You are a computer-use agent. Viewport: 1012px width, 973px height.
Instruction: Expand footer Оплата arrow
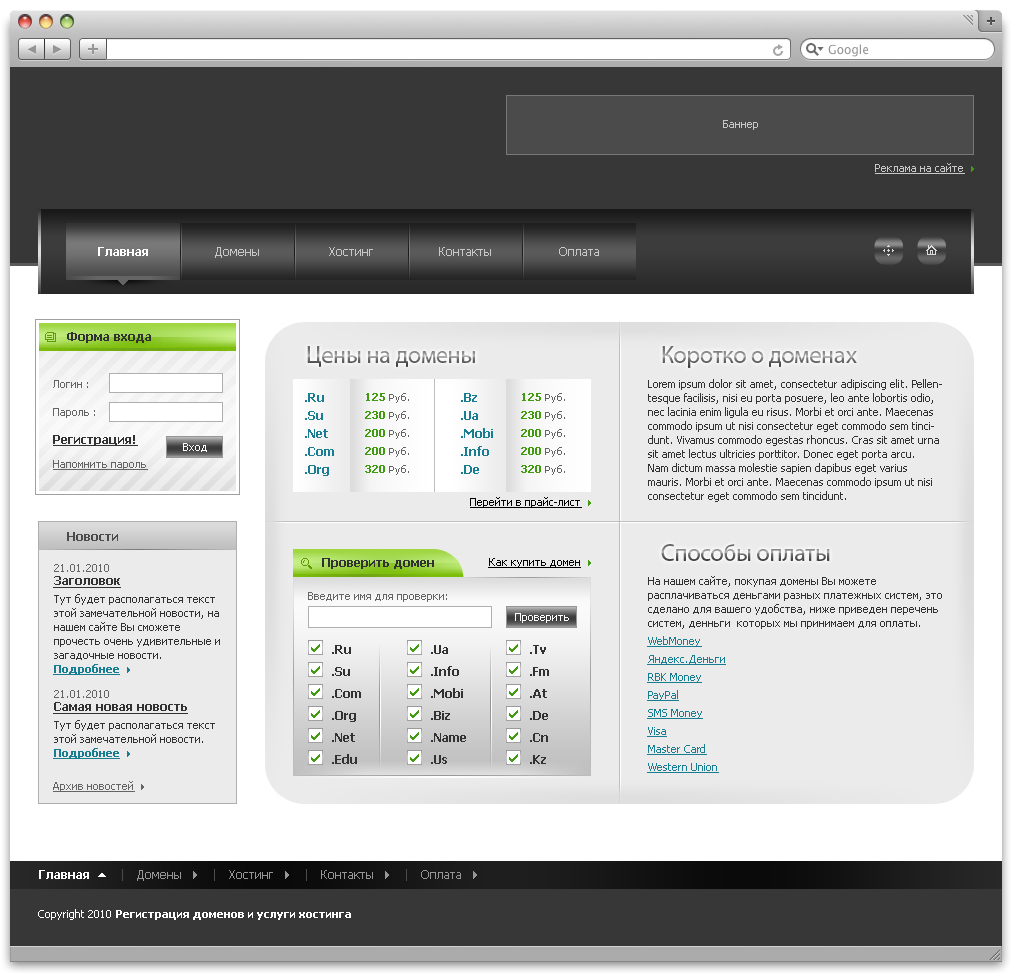click(x=475, y=876)
